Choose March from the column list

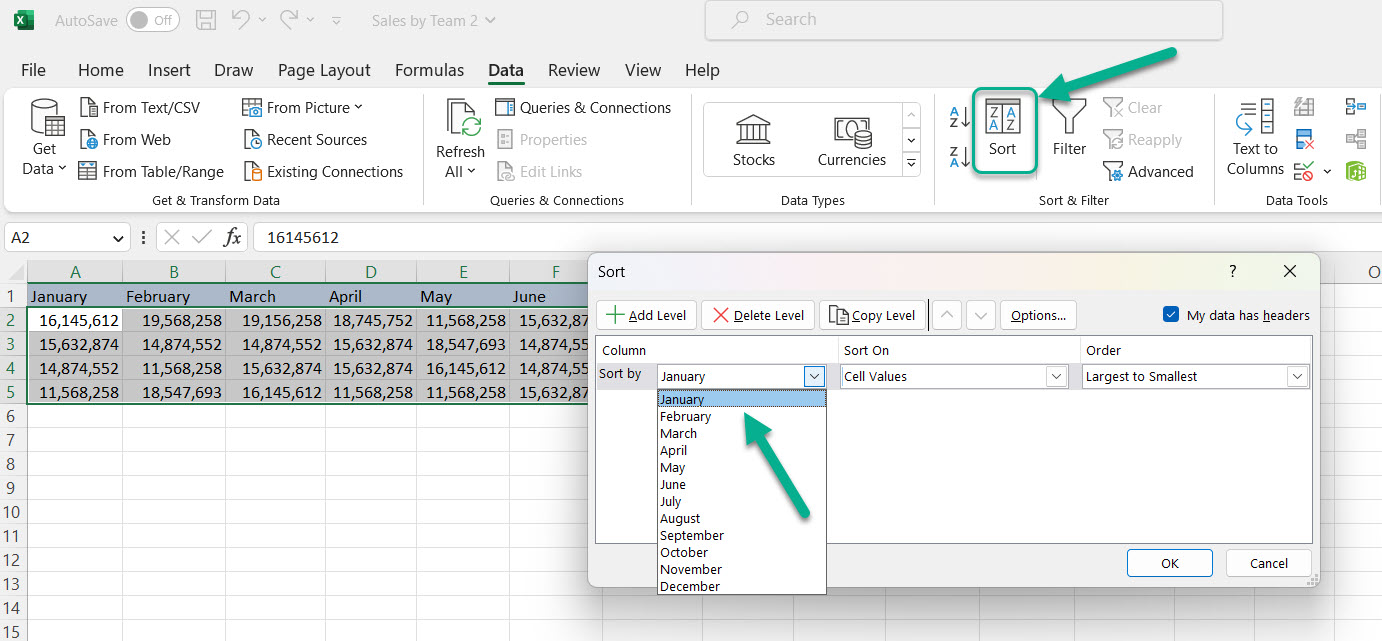[x=678, y=434]
